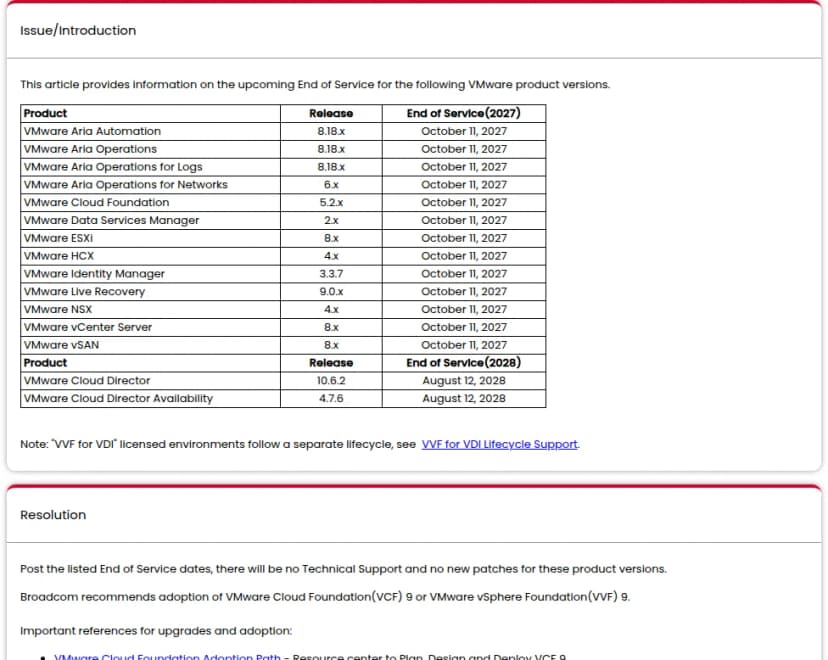The image size is (828, 660).
Task: Open the VVF for VDI Lifecycle Support link
Action: click(499, 444)
